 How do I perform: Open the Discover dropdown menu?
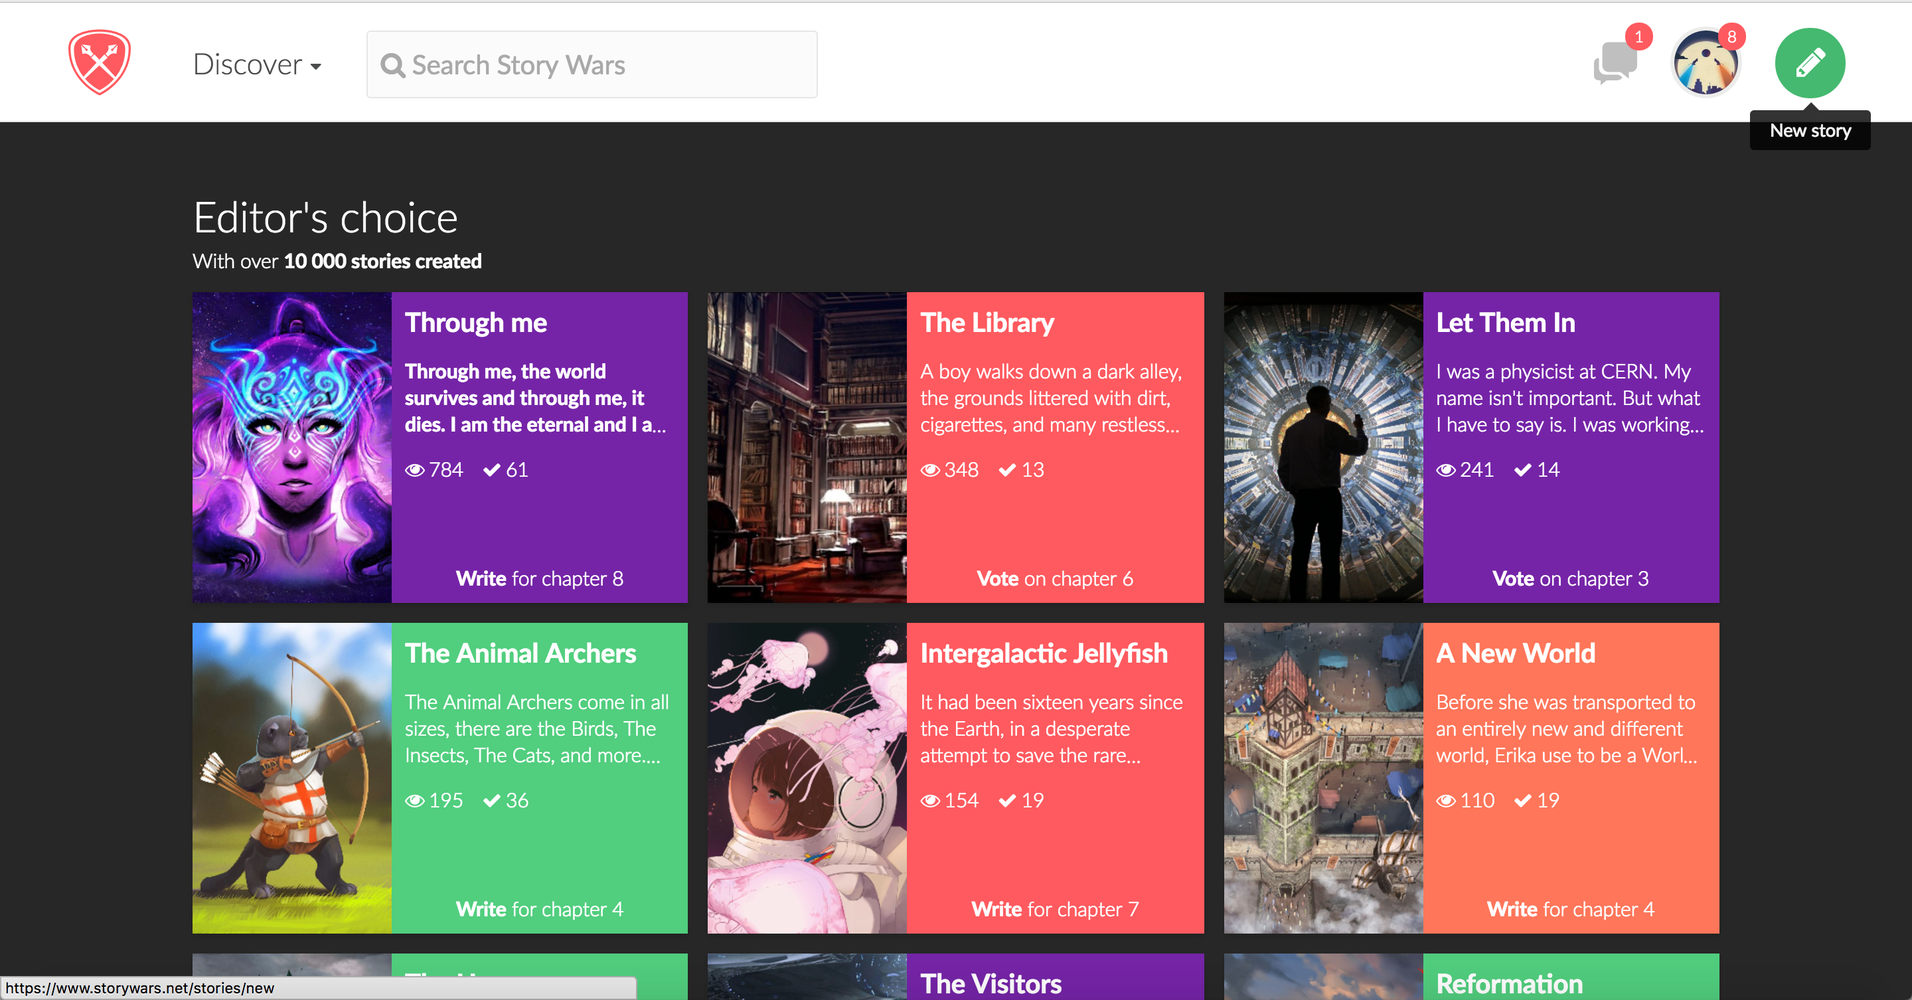(257, 65)
